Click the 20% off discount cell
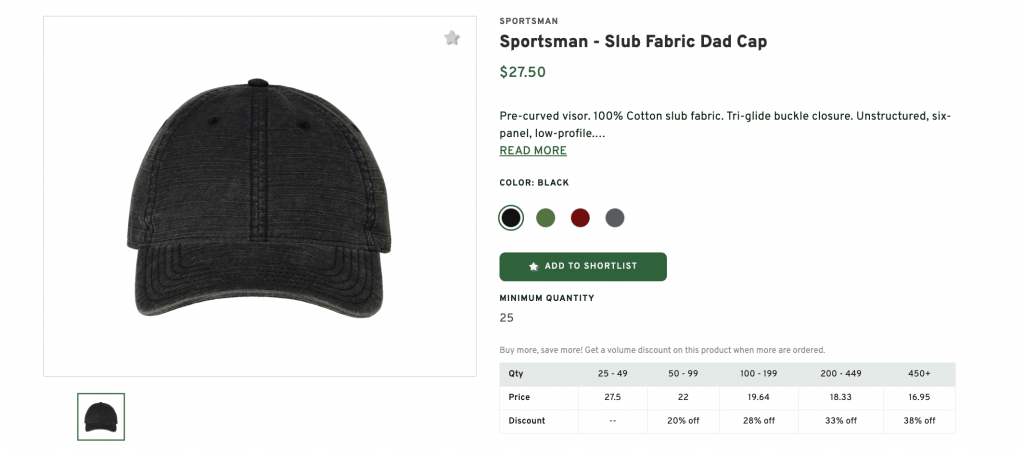Image resolution: width=1024 pixels, height=451 pixels. (x=684, y=421)
